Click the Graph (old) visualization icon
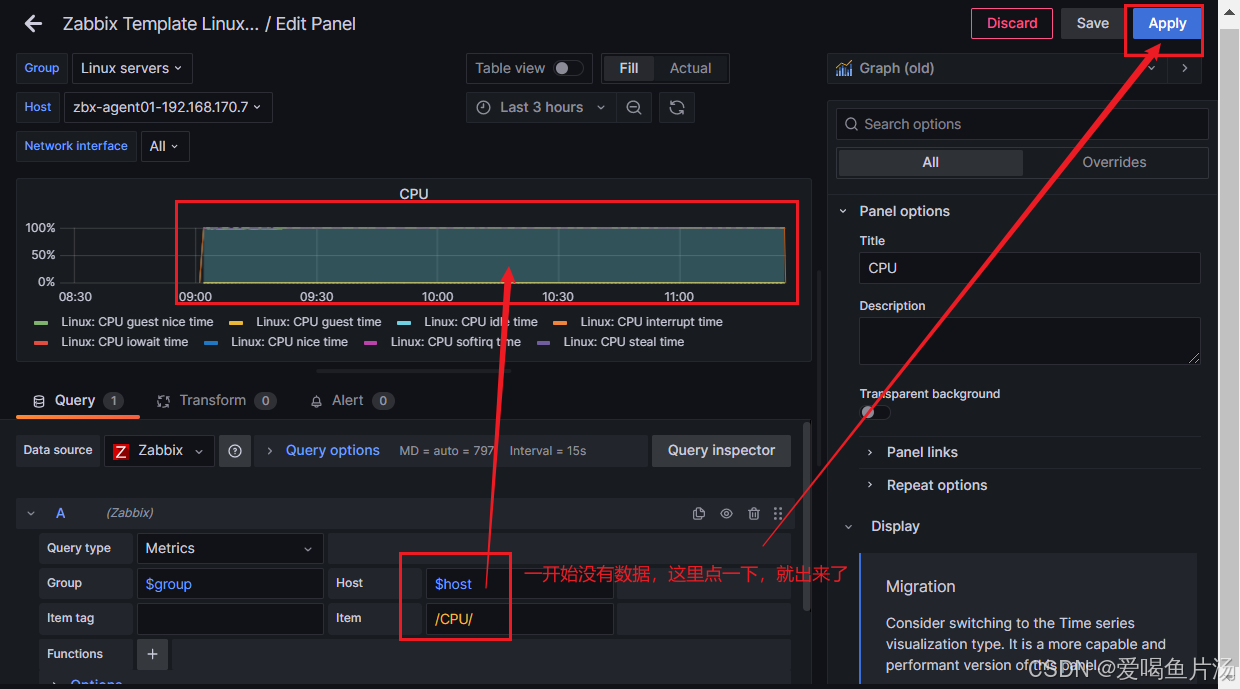The image size is (1240, 689). (844, 68)
